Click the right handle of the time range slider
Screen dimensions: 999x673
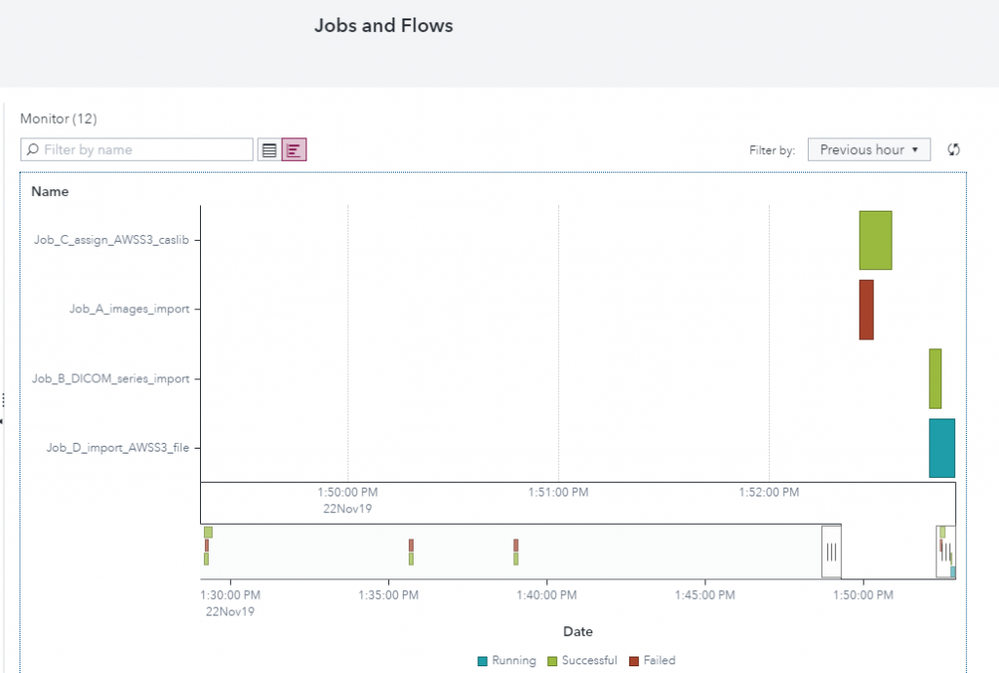945,552
